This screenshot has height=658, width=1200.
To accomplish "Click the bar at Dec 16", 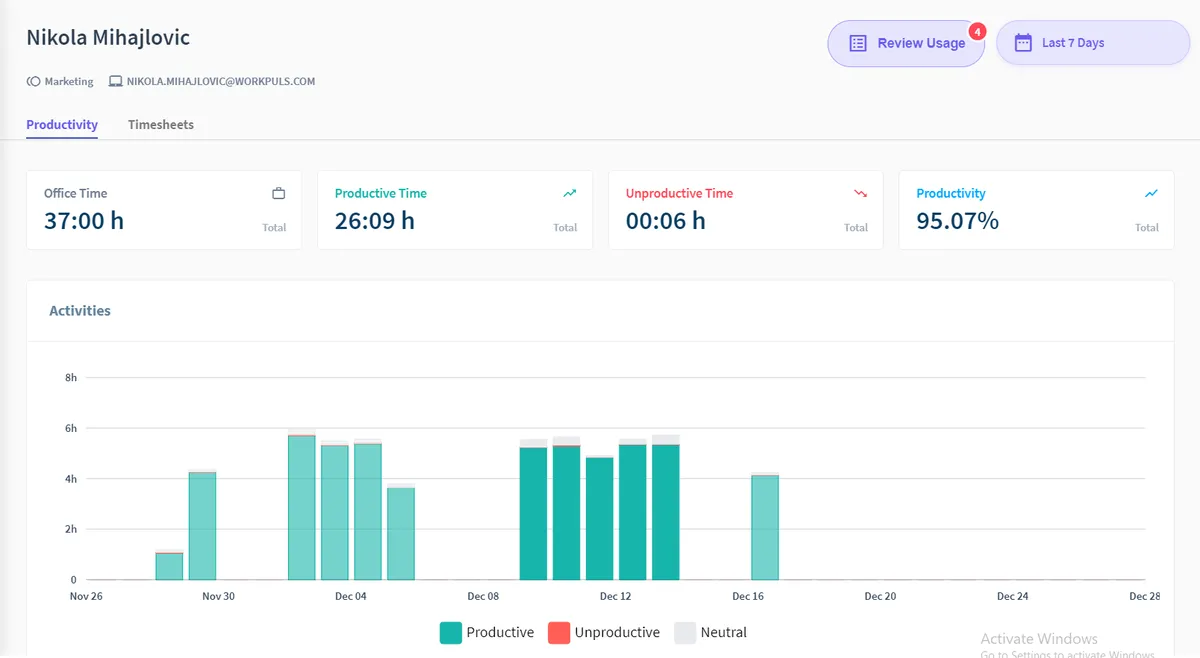I will [x=765, y=527].
